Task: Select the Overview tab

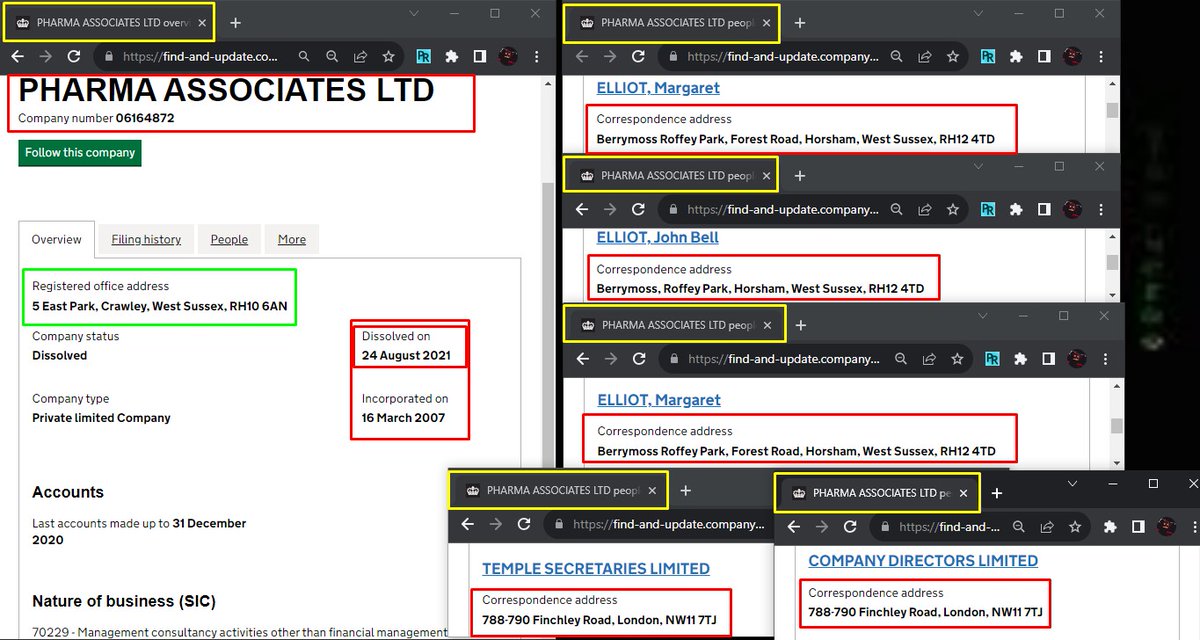Action: coord(56,239)
